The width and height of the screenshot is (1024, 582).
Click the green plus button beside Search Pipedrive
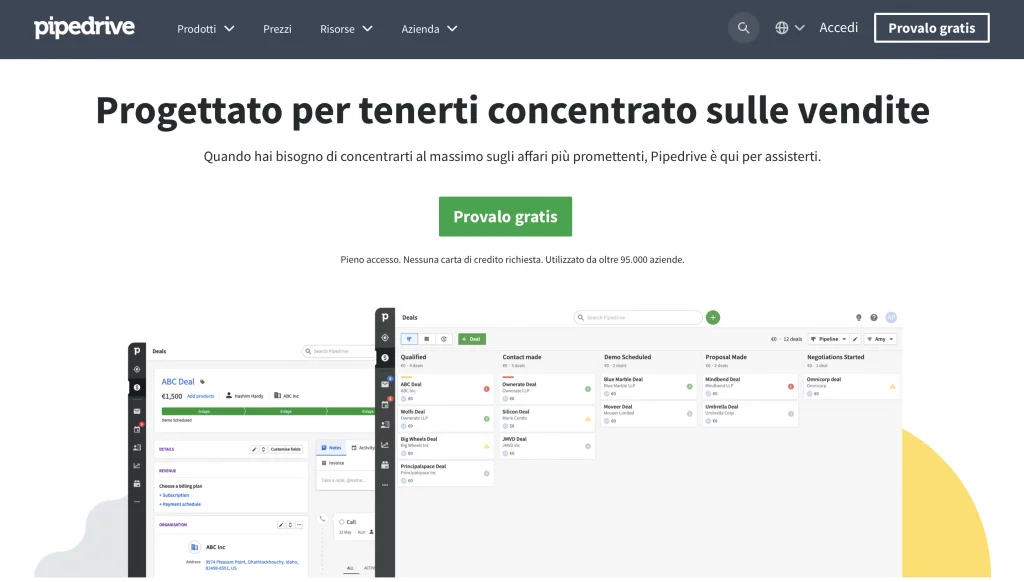(713, 317)
